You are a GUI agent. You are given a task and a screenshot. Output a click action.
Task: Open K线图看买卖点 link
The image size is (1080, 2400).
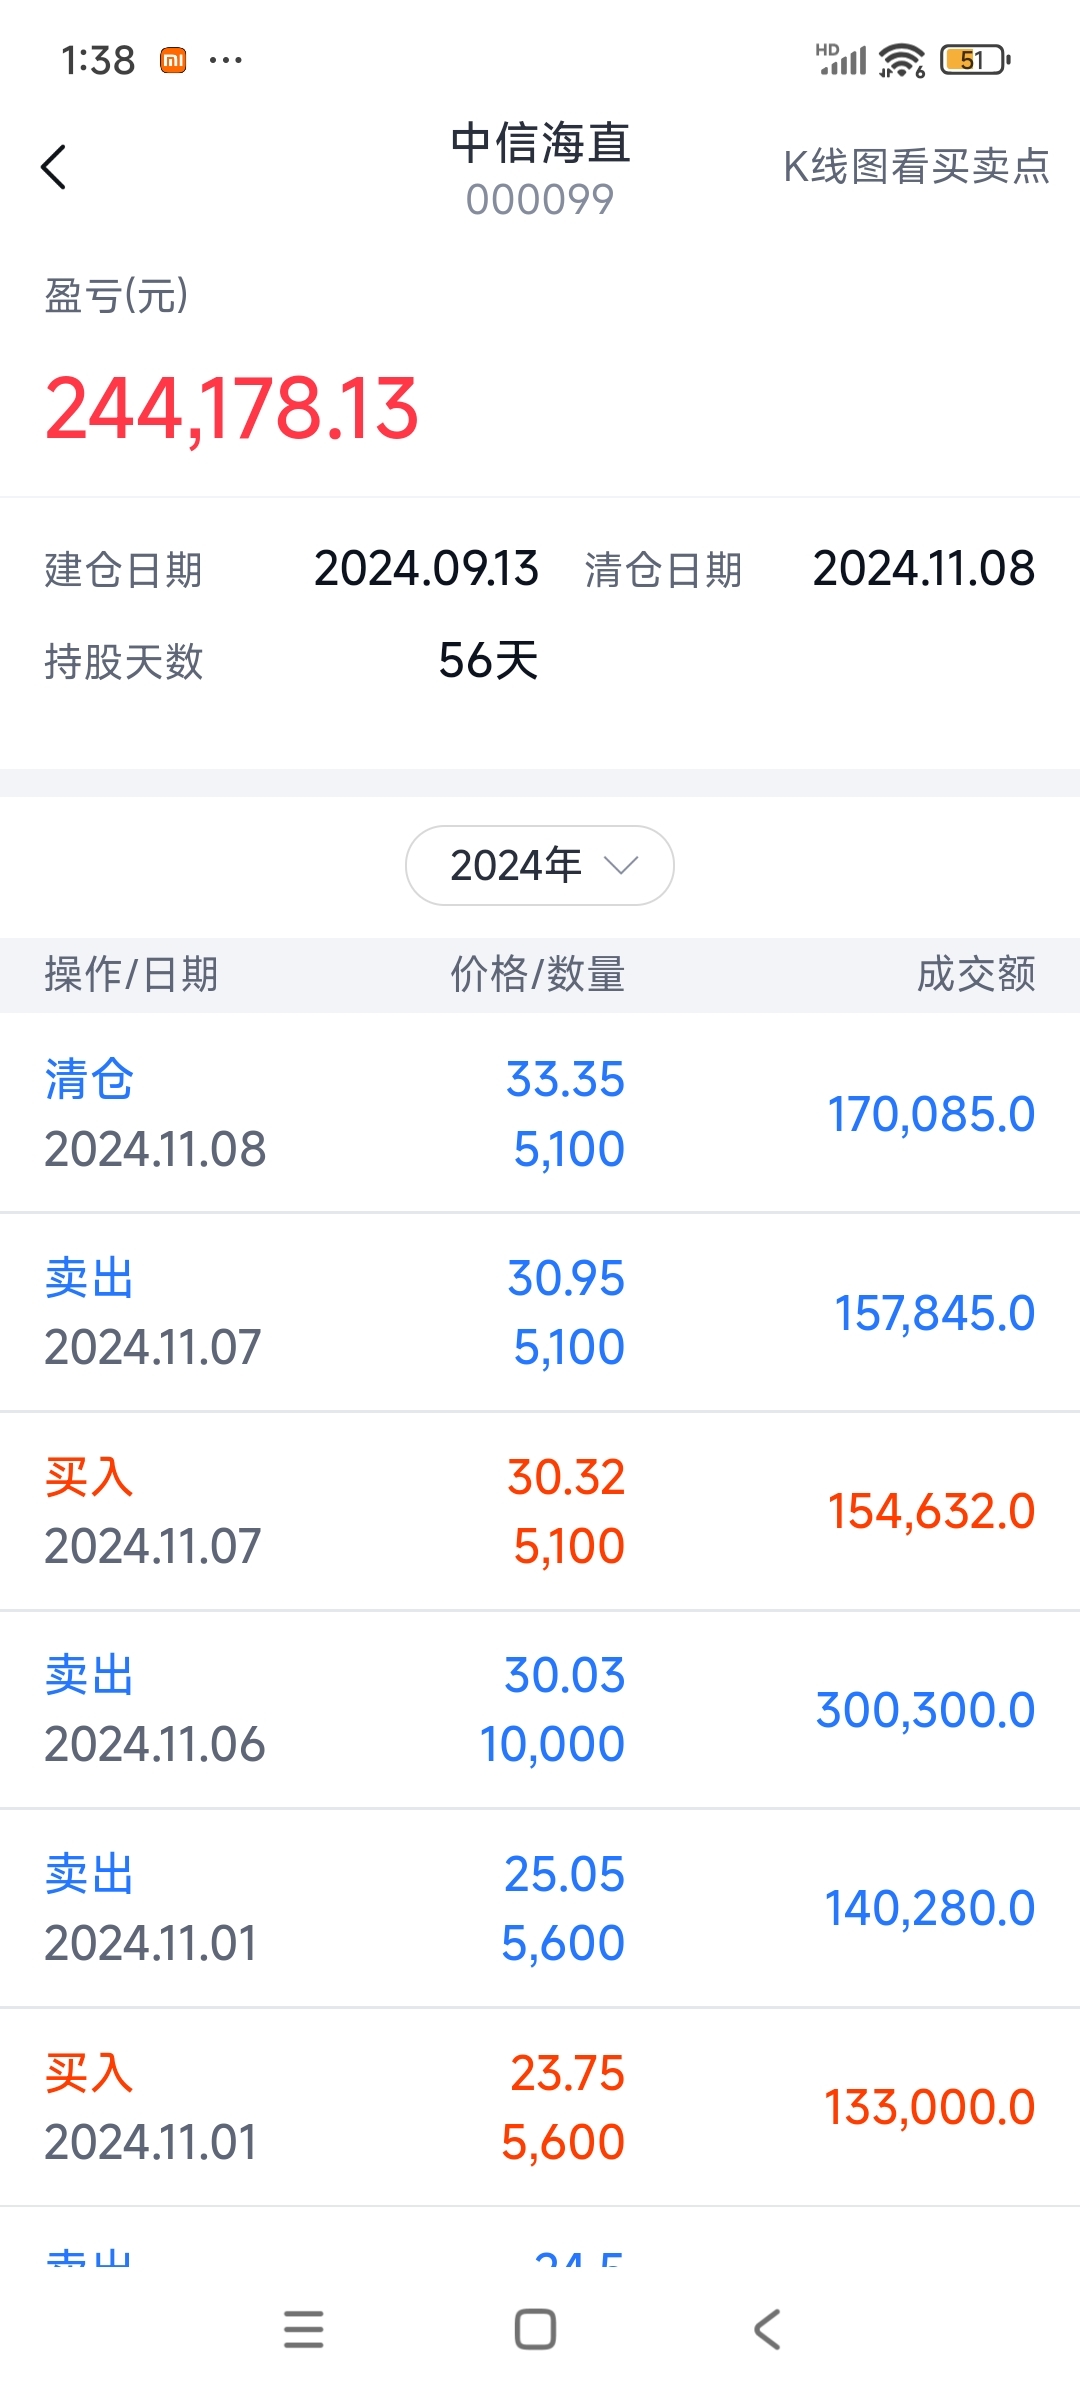click(x=916, y=167)
